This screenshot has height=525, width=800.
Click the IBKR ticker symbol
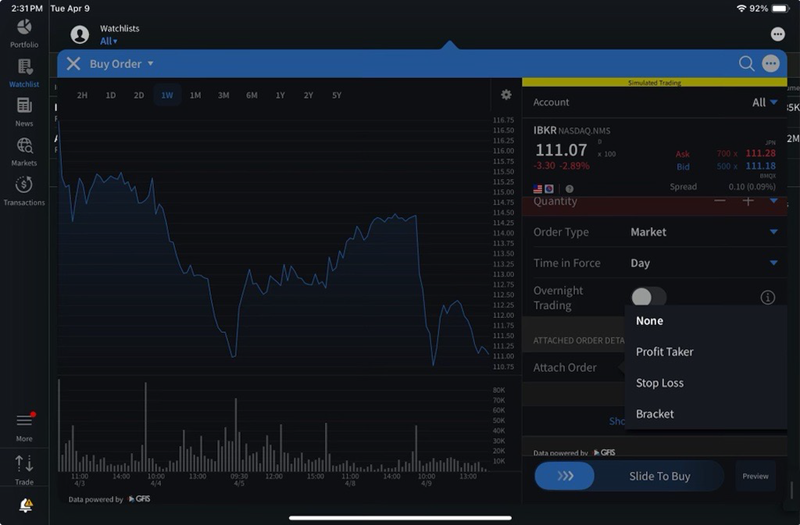(545, 131)
